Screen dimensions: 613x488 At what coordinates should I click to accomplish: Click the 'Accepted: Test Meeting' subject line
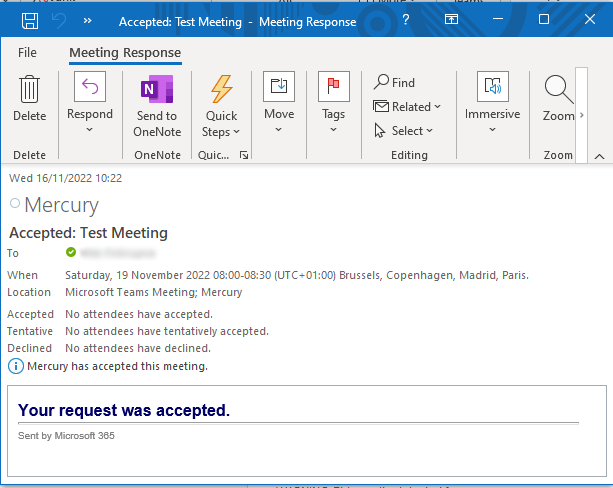pos(89,233)
